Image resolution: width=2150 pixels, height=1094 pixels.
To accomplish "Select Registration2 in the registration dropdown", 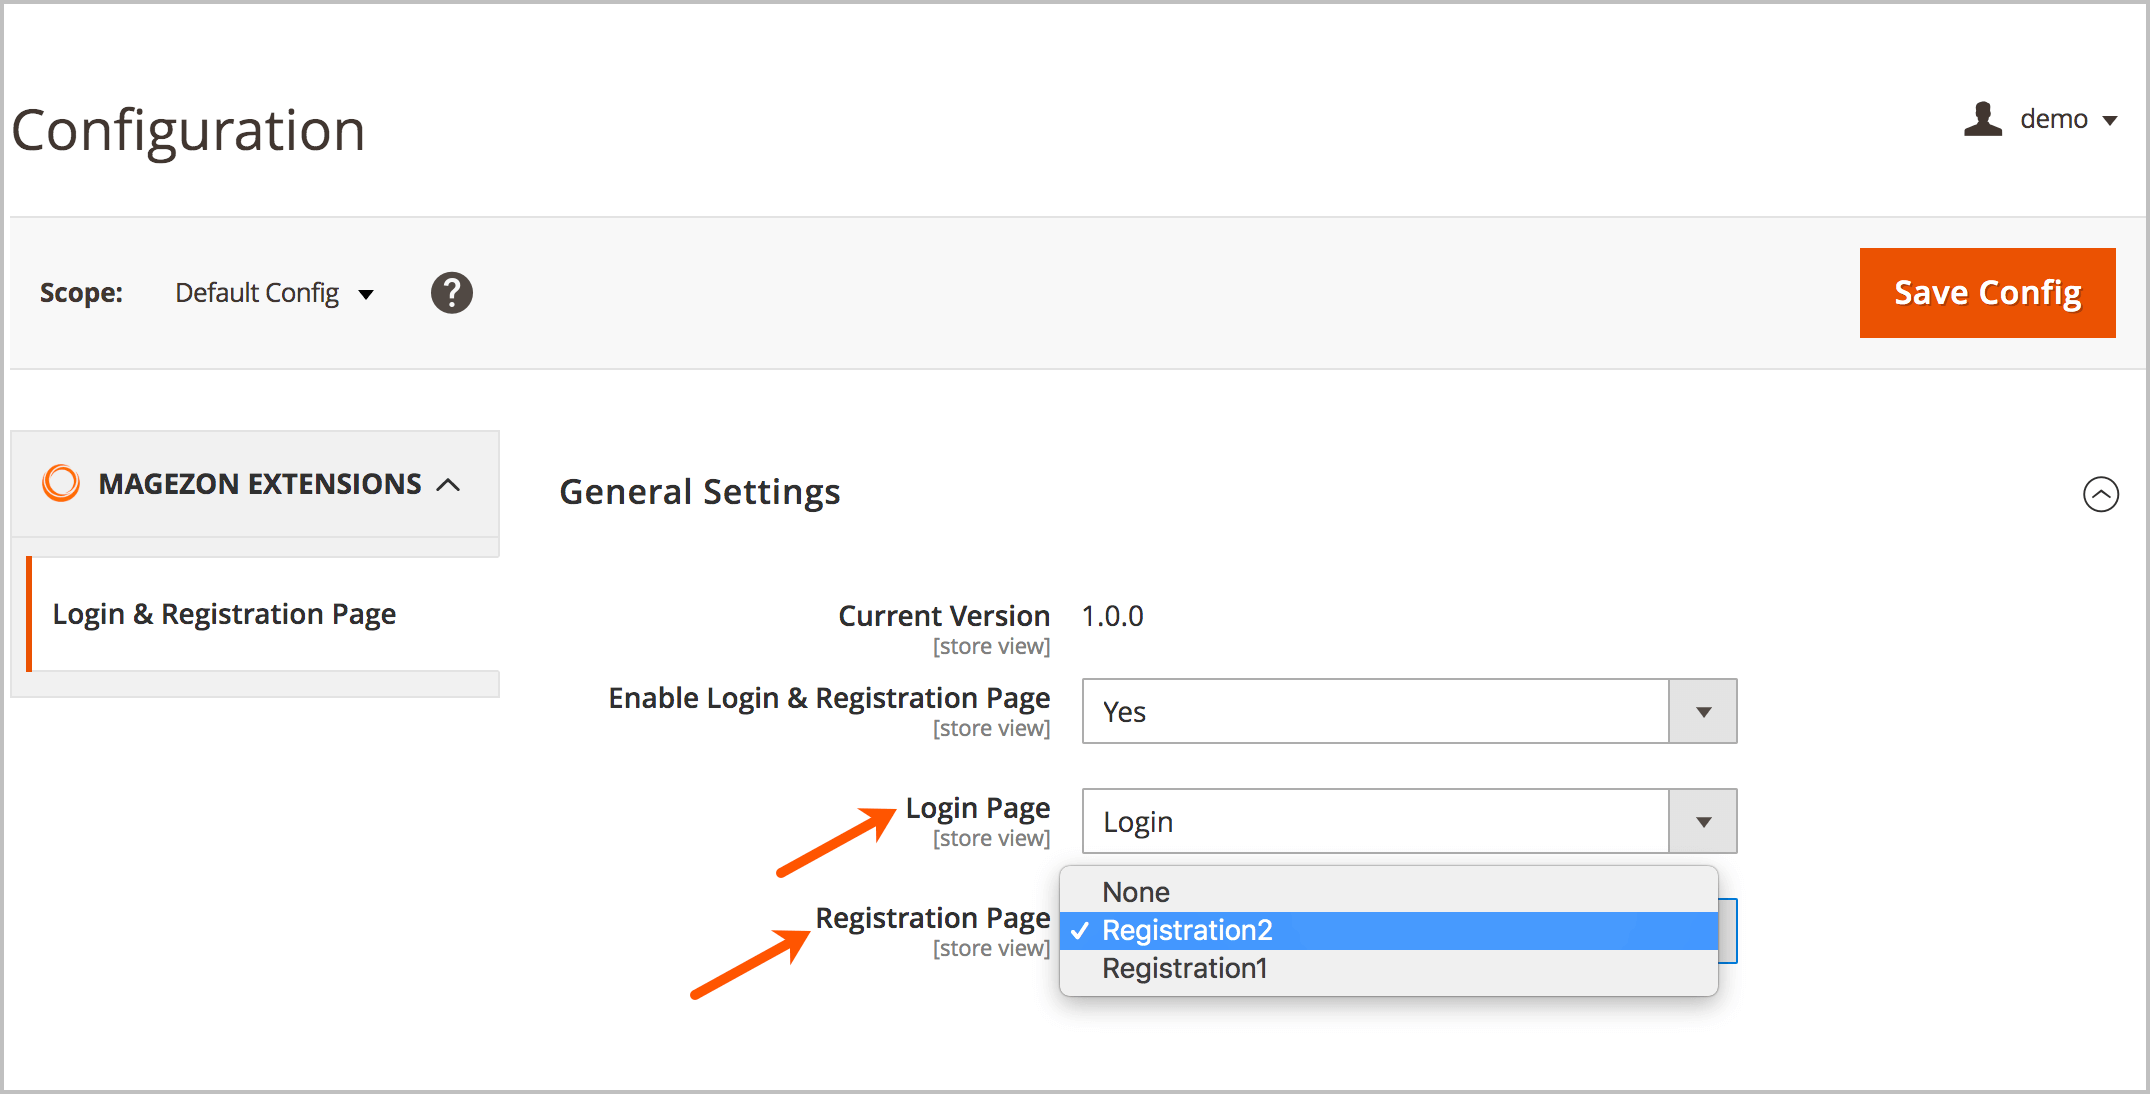I will (1187, 930).
